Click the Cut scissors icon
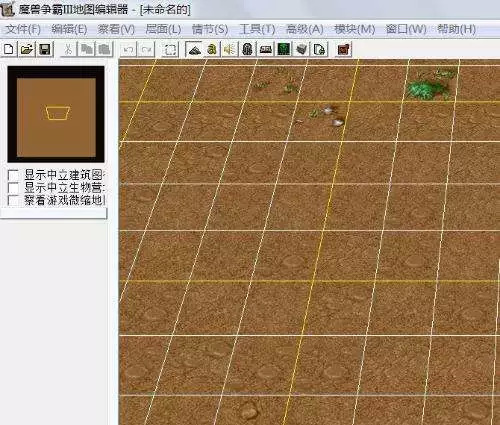Screen dimensions: 500x425 [x=69, y=50]
